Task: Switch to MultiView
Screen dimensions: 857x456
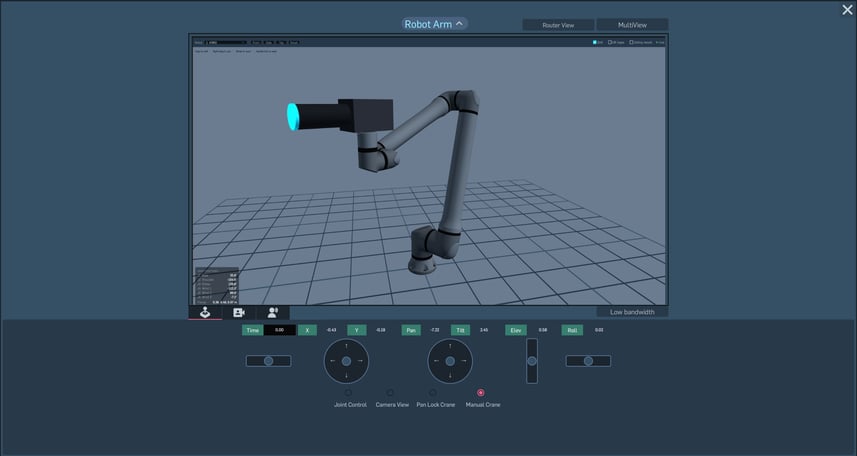Action: (632, 25)
